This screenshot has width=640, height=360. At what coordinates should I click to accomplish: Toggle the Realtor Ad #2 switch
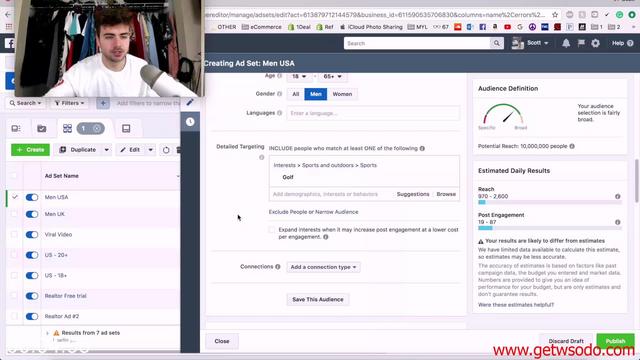tap(31, 316)
